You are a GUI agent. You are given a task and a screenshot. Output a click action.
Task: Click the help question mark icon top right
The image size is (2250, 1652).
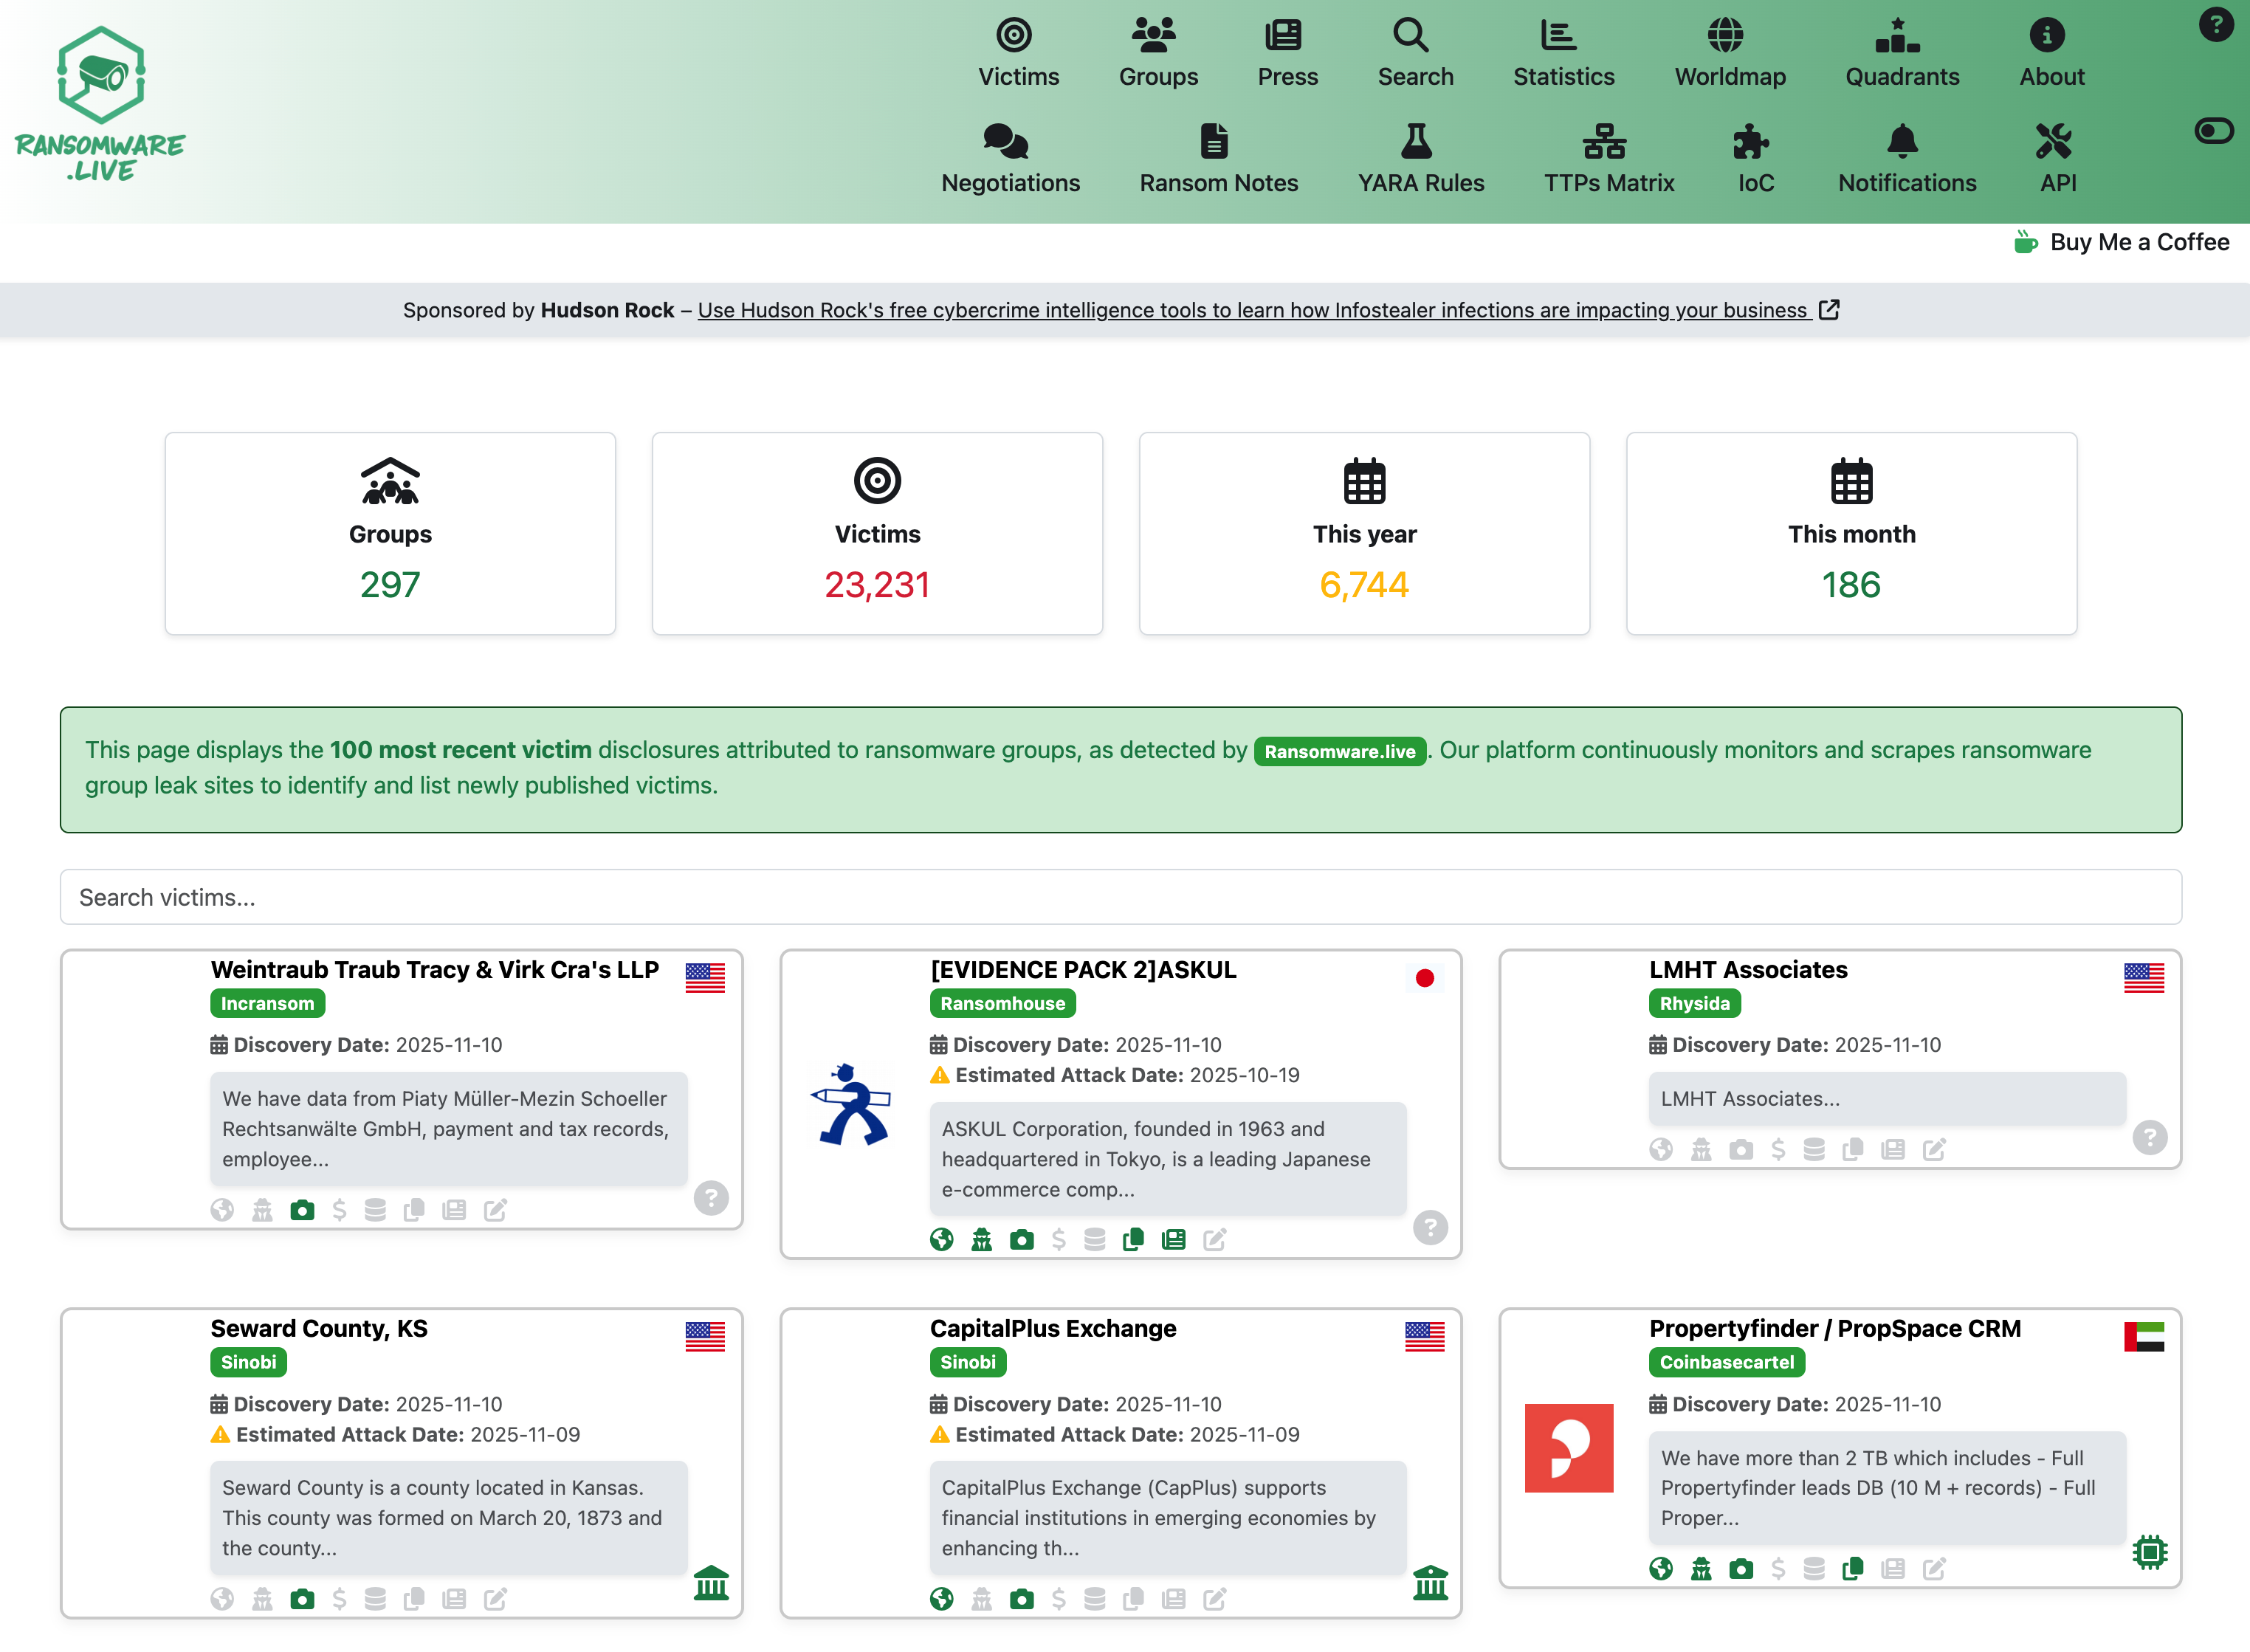coord(2215,25)
